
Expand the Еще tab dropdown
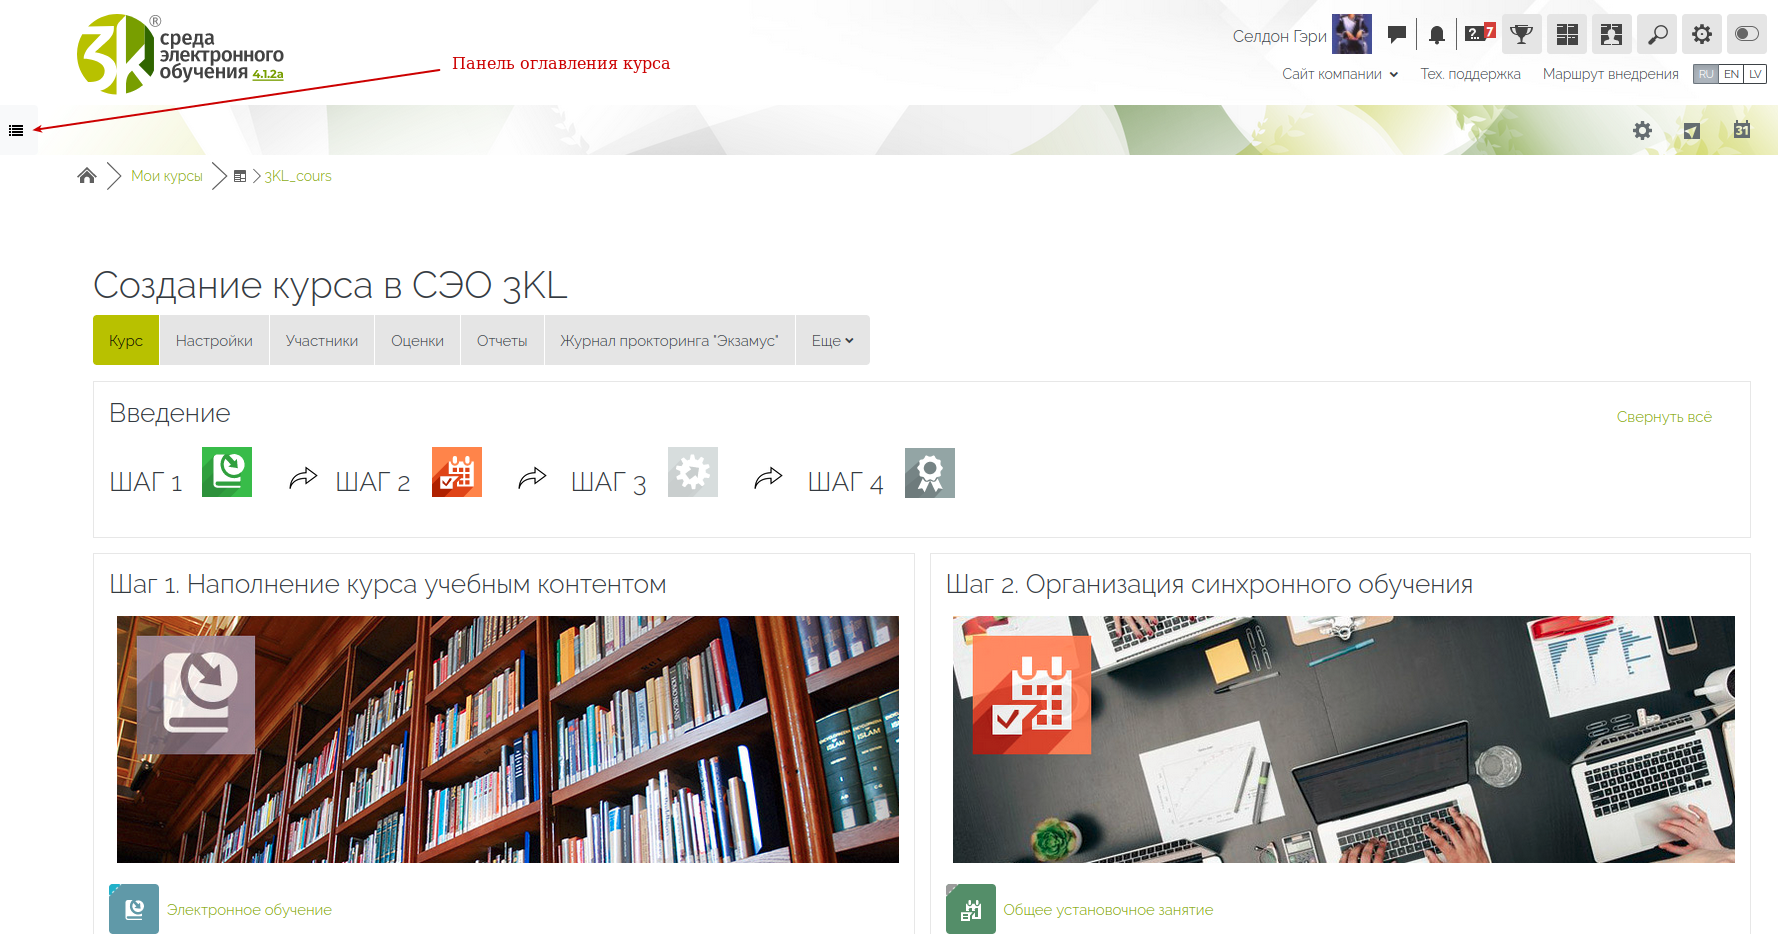(x=832, y=341)
